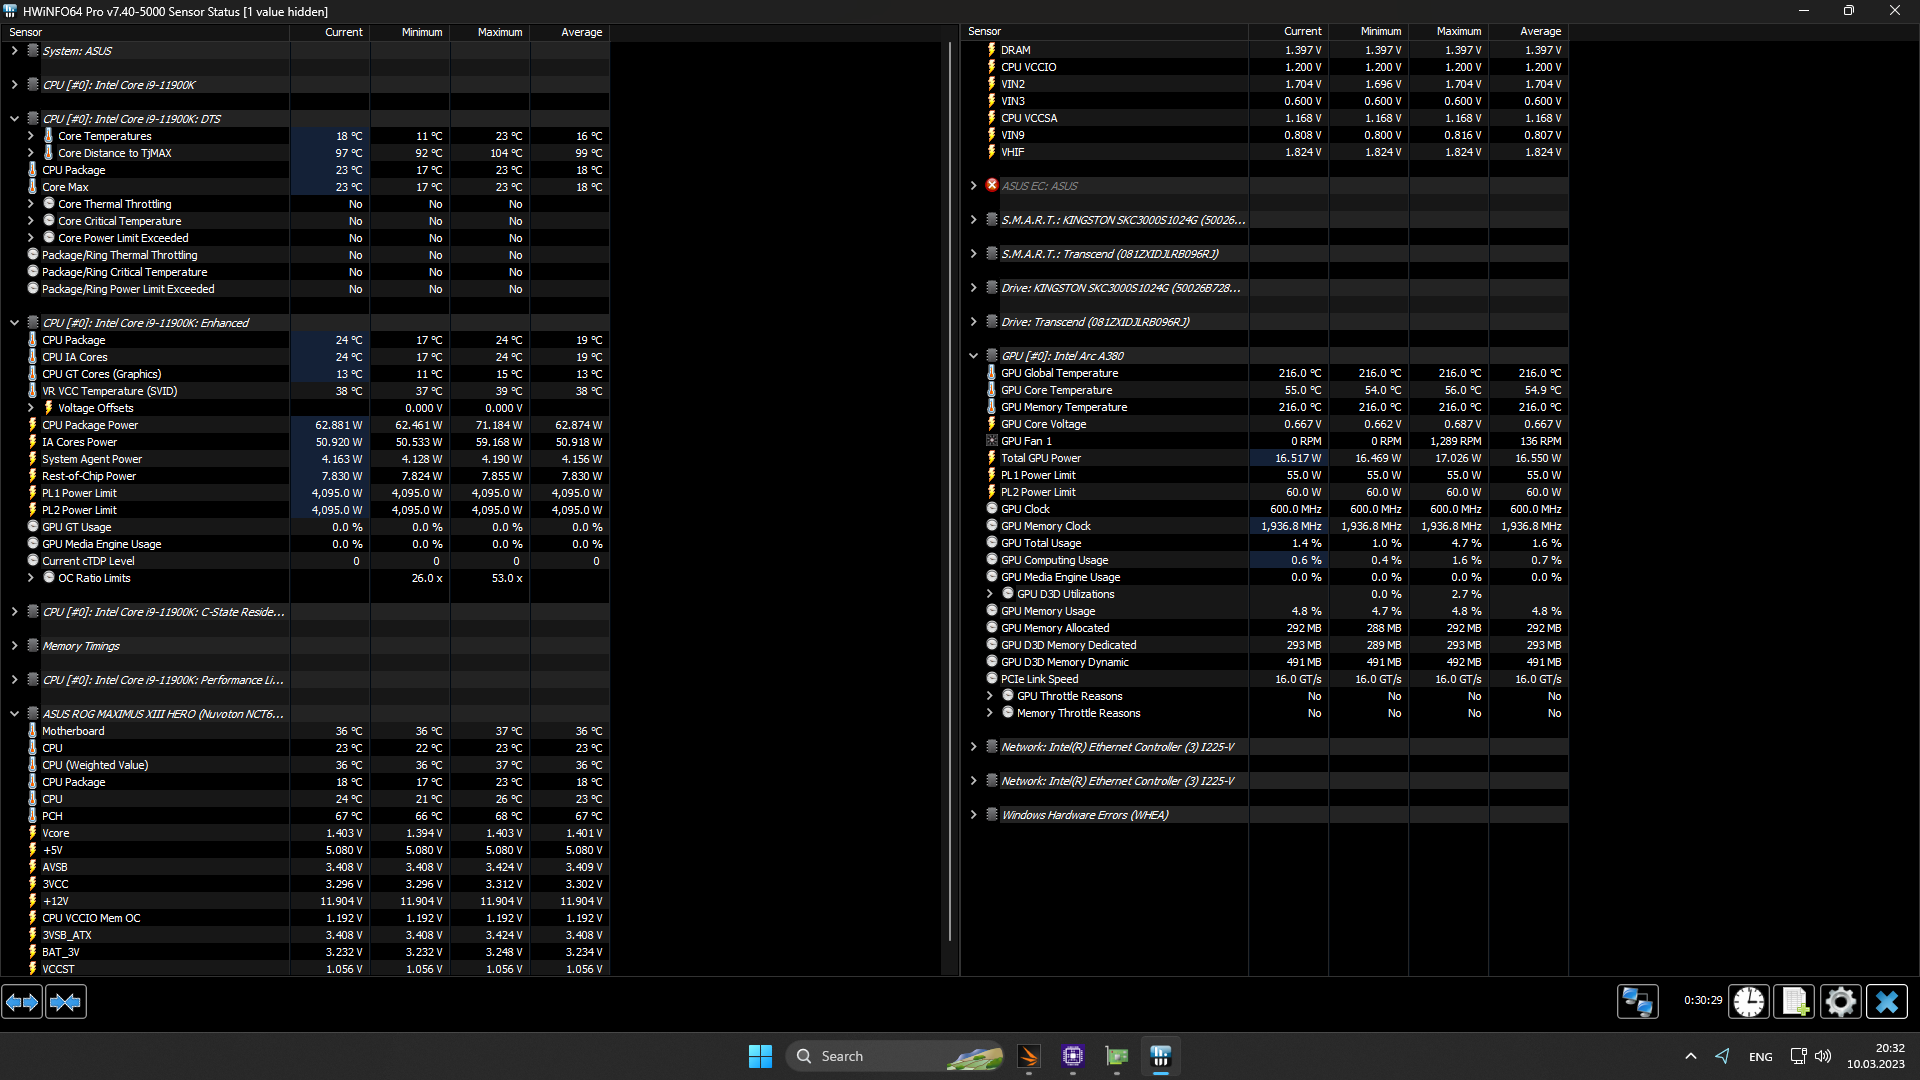The image size is (1920, 1080).
Task: Click the expand sensor window arrows button
Action: (22, 1002)
